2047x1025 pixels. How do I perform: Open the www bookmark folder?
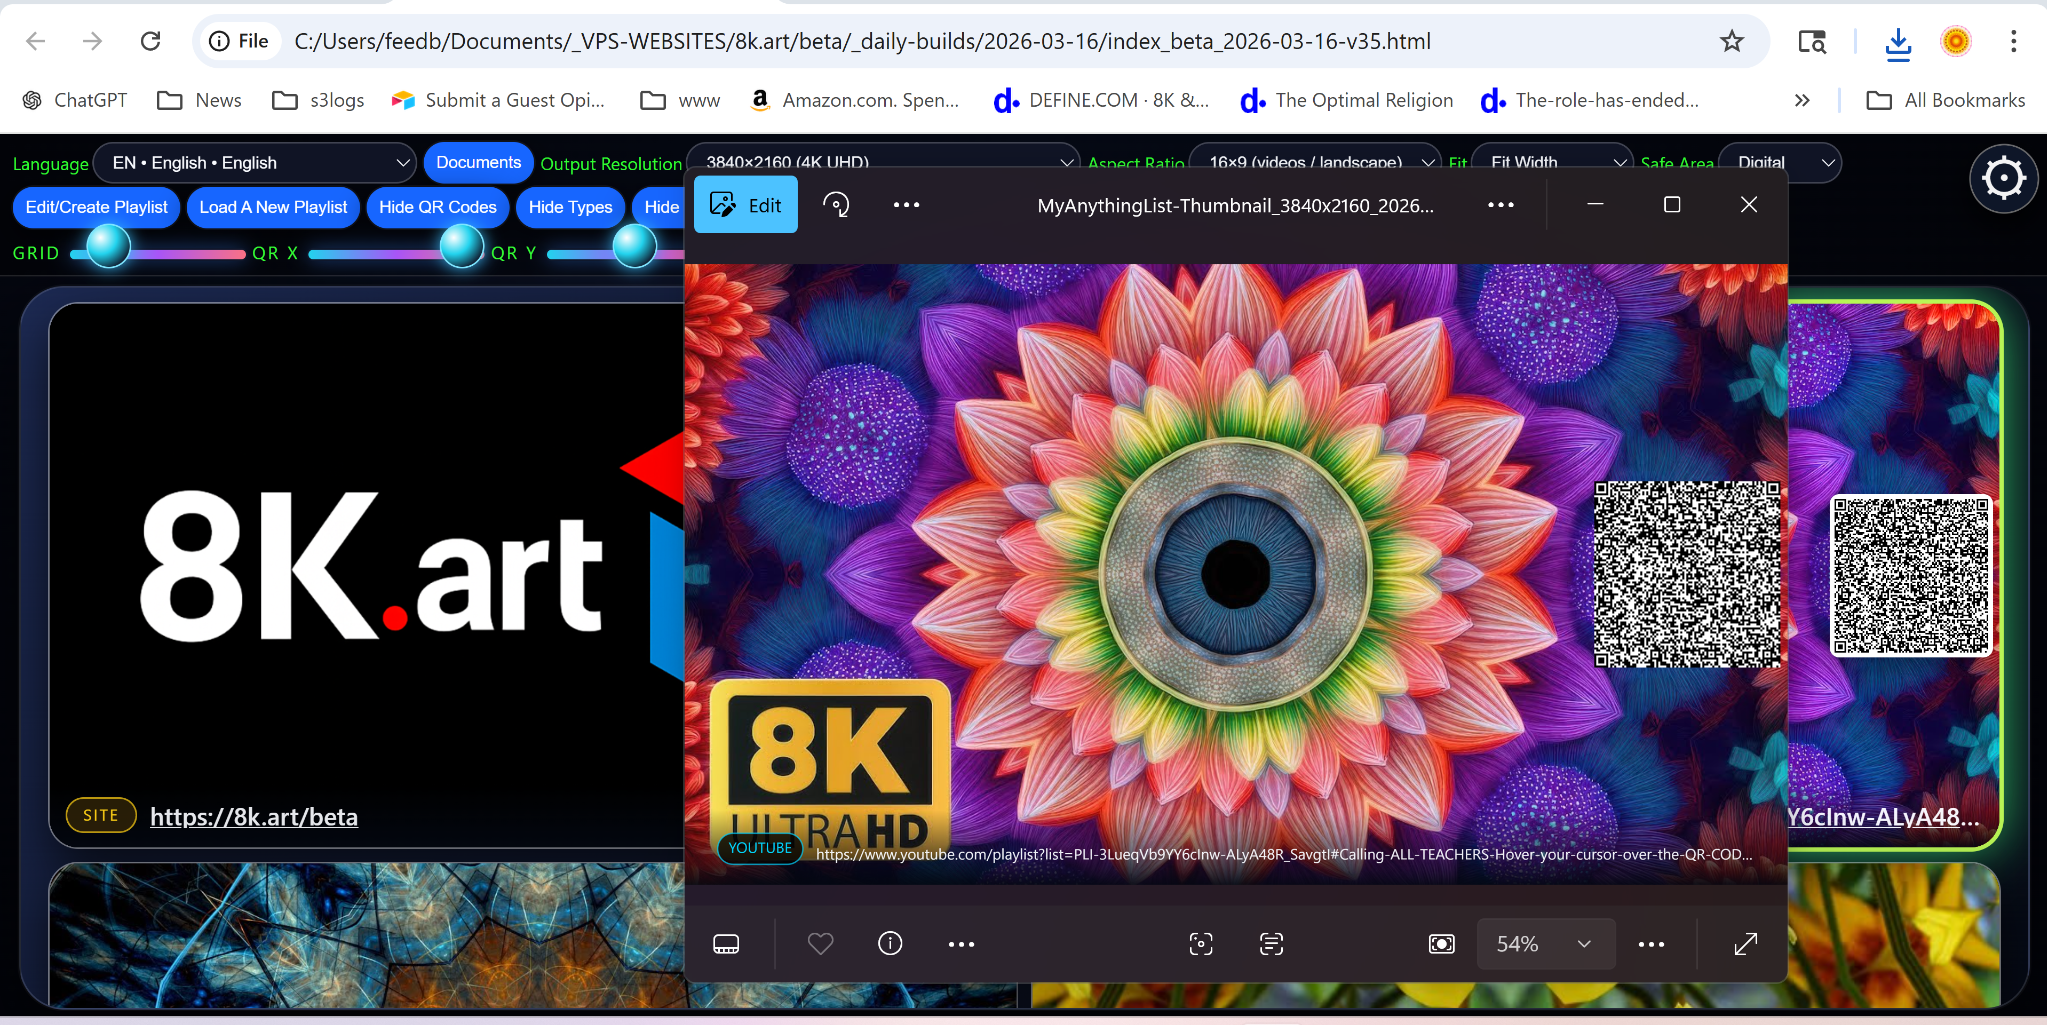click(680, 100)
